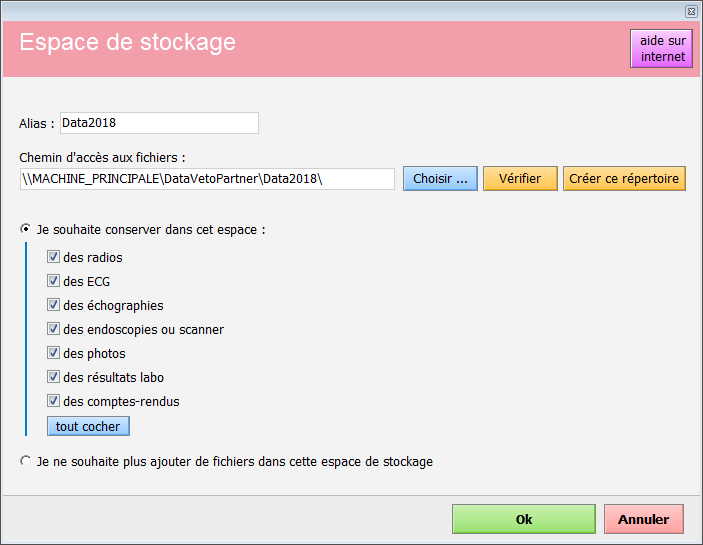703x545 pixels.
Task: Open the aide sur internet help
Action: point(661,48)
